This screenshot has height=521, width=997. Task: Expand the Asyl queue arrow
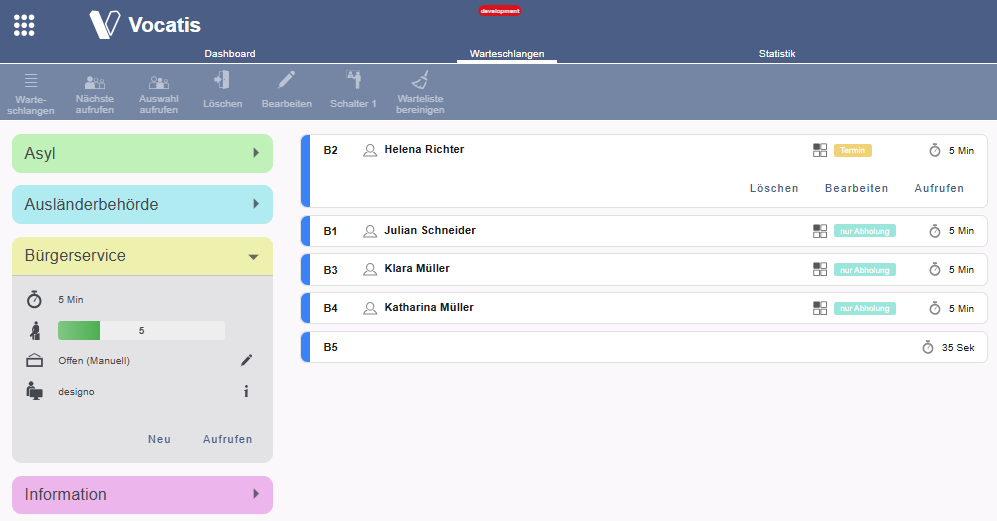tap(256, 153)
